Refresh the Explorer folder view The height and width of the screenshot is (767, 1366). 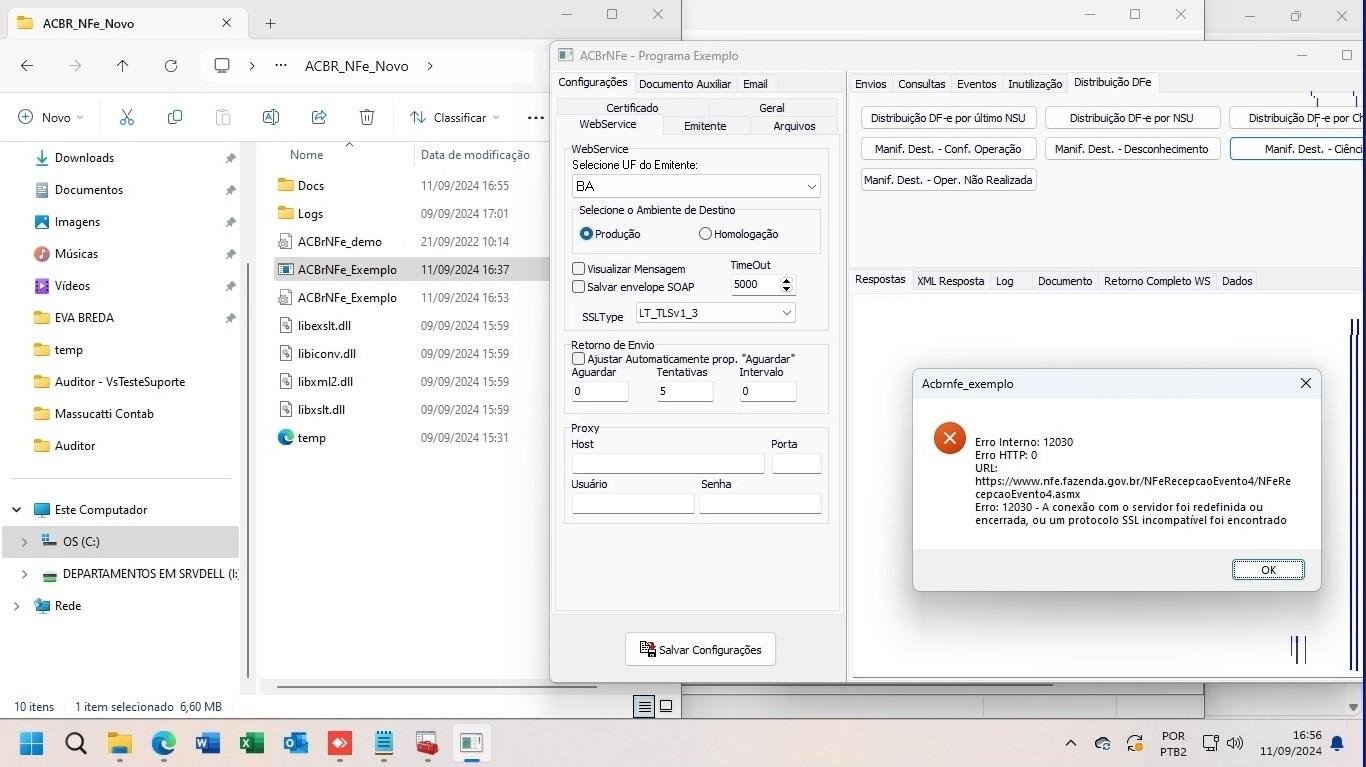[x=170, y=66]
